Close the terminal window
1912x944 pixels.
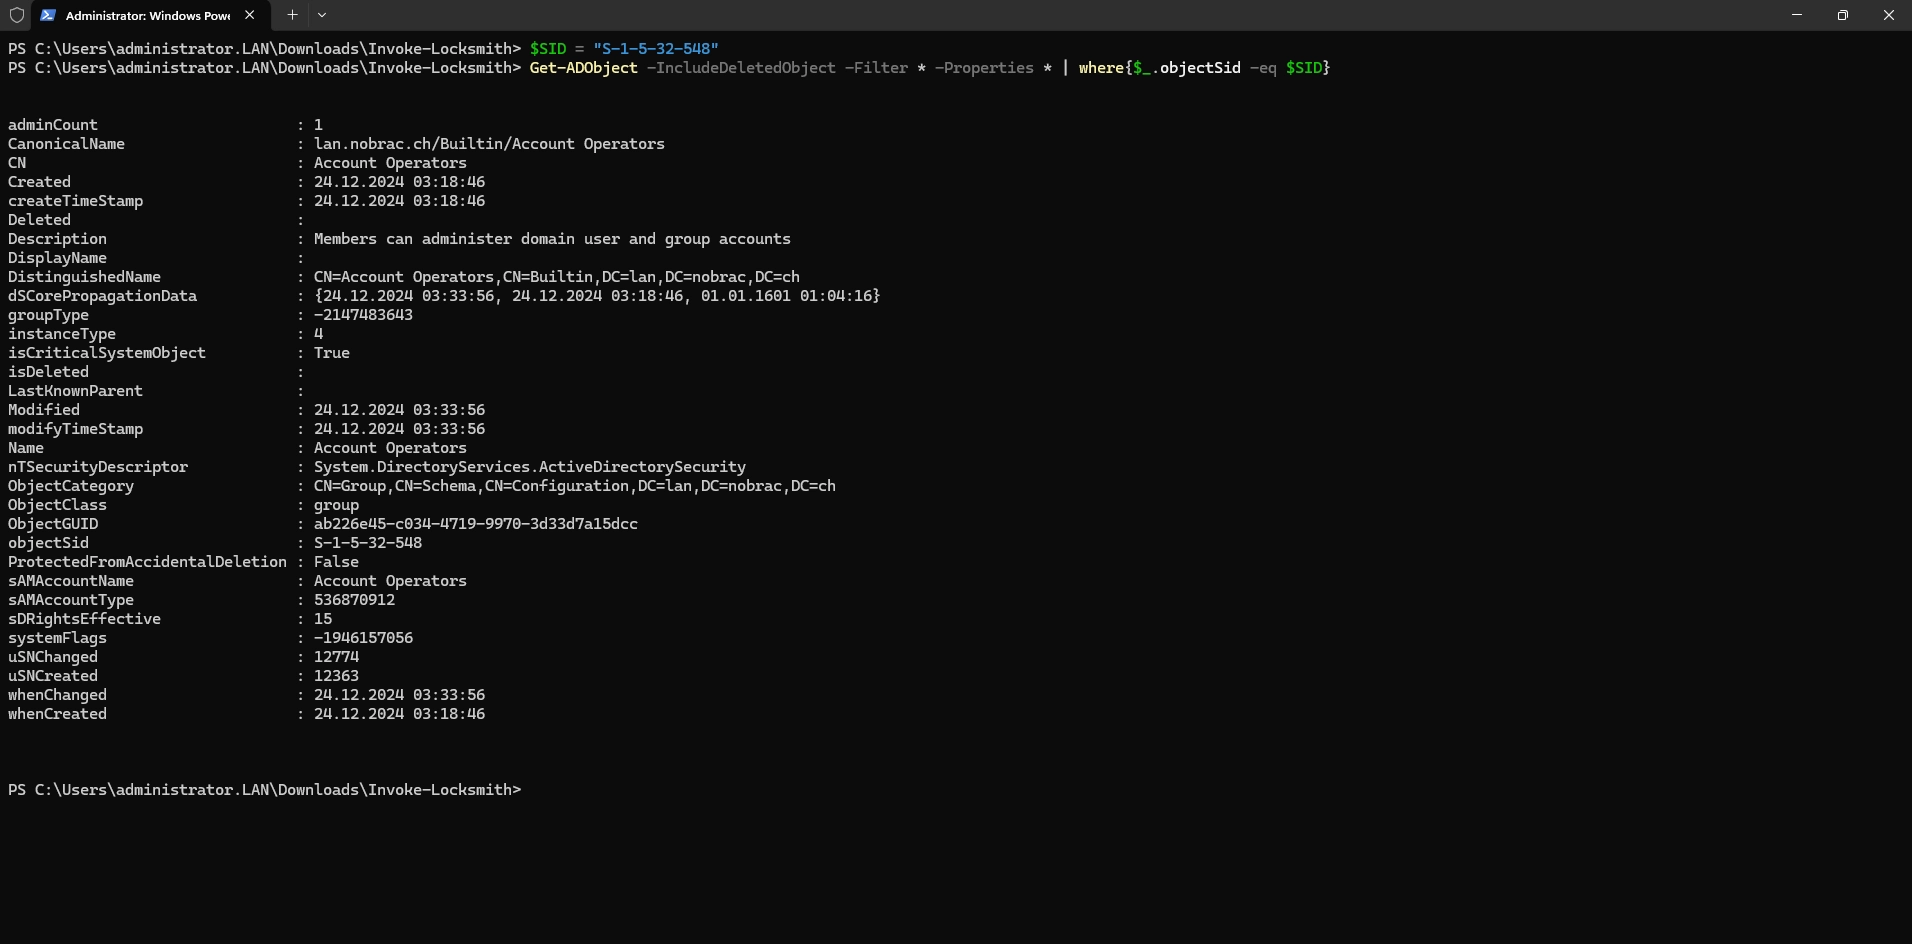pos(1889,15)
